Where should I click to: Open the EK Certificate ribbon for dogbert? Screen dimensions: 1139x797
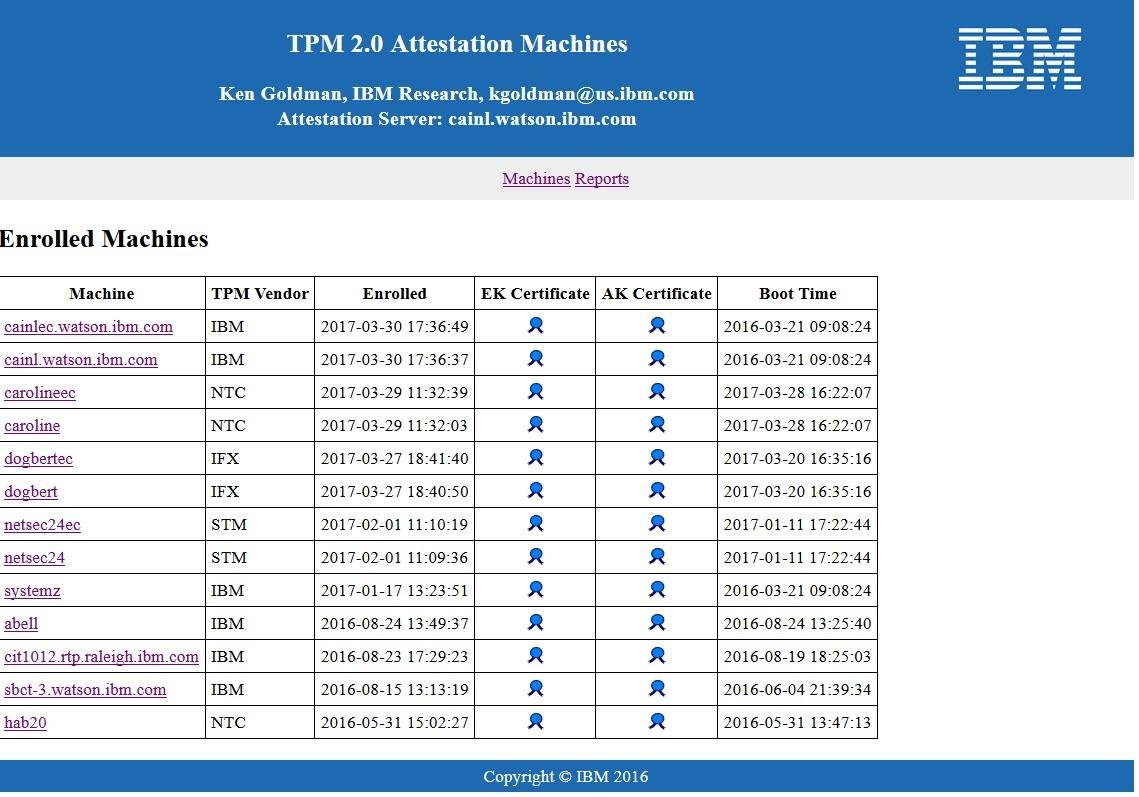coord(535,490)
